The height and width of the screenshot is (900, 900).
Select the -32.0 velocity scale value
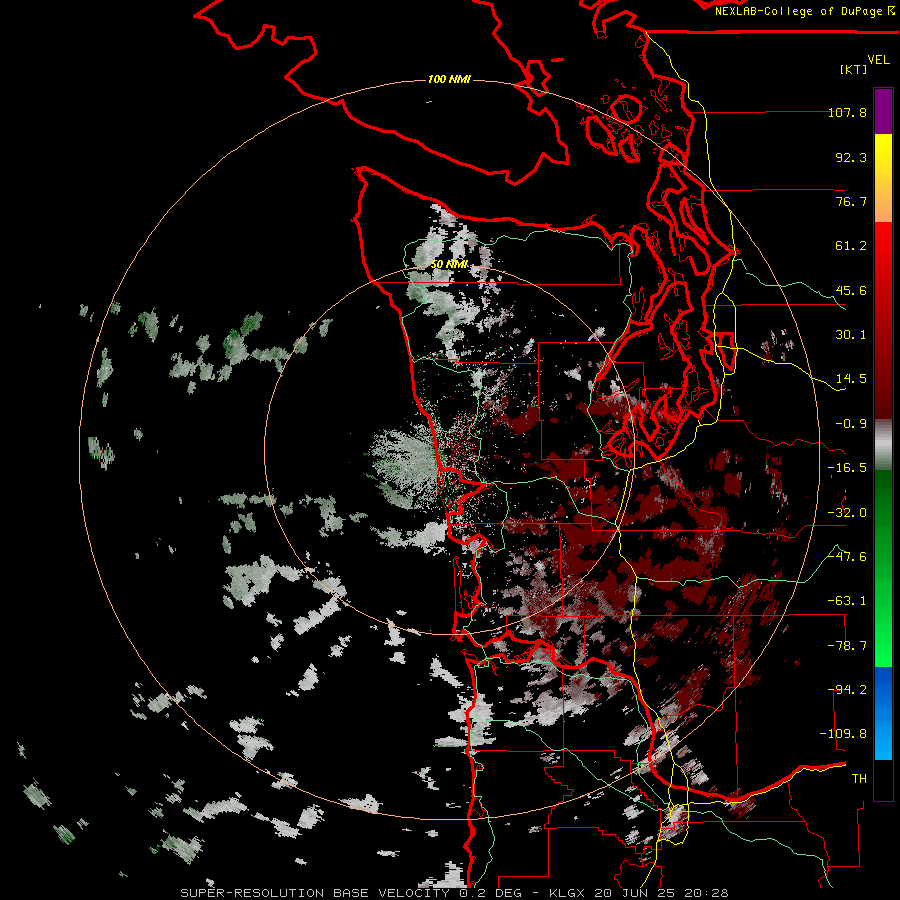pyautogui.click(x=847, y=513)
